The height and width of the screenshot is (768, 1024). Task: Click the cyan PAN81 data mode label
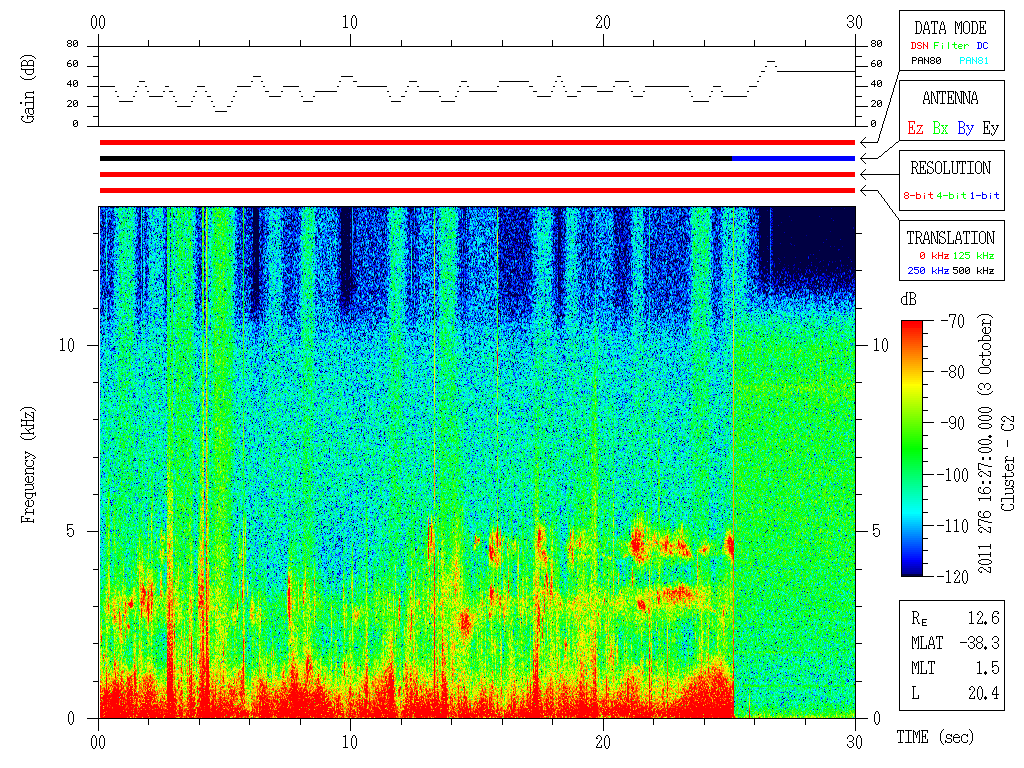(x=974, y=61)
